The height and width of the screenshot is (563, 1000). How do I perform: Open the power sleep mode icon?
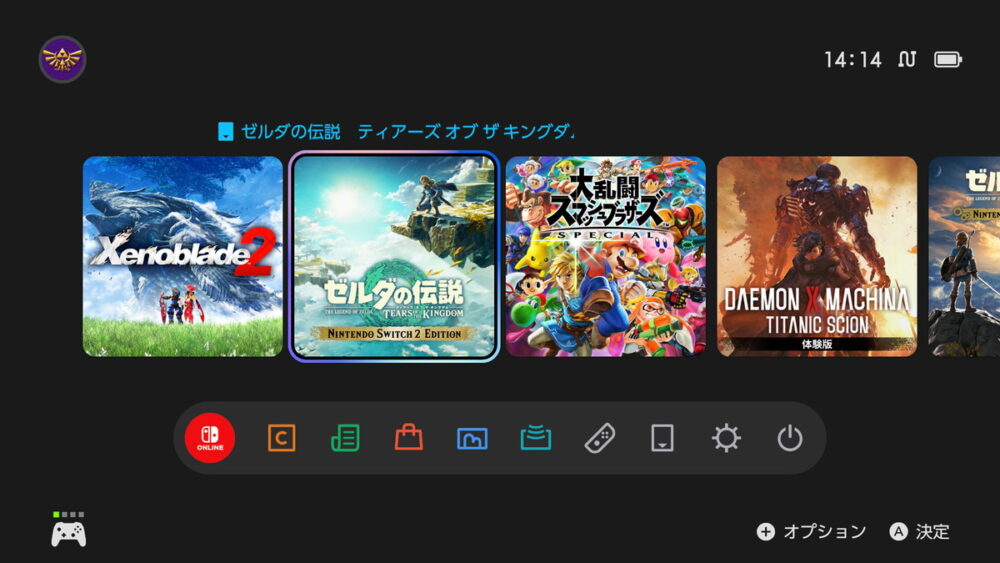(790, 438)
